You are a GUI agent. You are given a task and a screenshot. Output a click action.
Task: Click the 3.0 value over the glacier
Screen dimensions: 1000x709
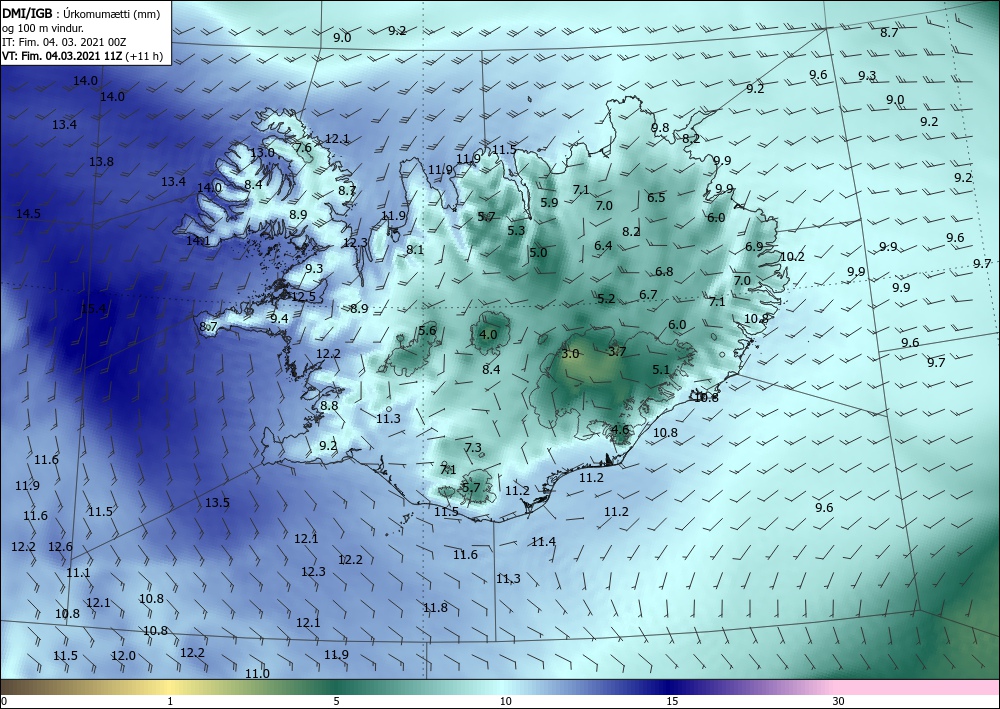click(570, 353)
